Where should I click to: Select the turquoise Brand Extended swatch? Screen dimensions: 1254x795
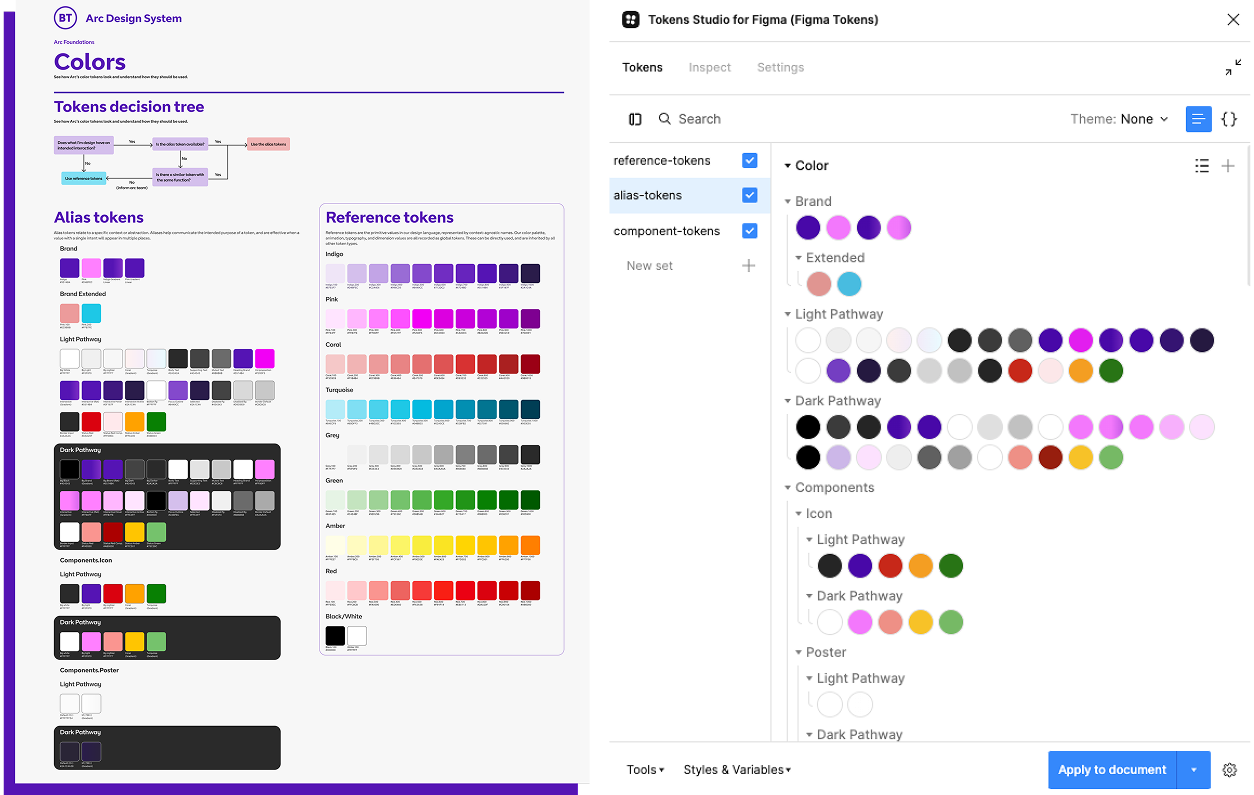[849, 284]
